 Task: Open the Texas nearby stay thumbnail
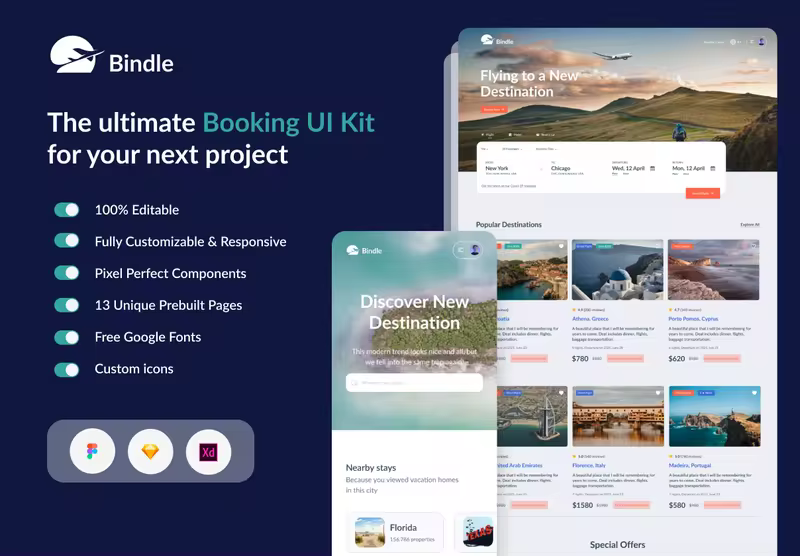(x=478, y=532)
